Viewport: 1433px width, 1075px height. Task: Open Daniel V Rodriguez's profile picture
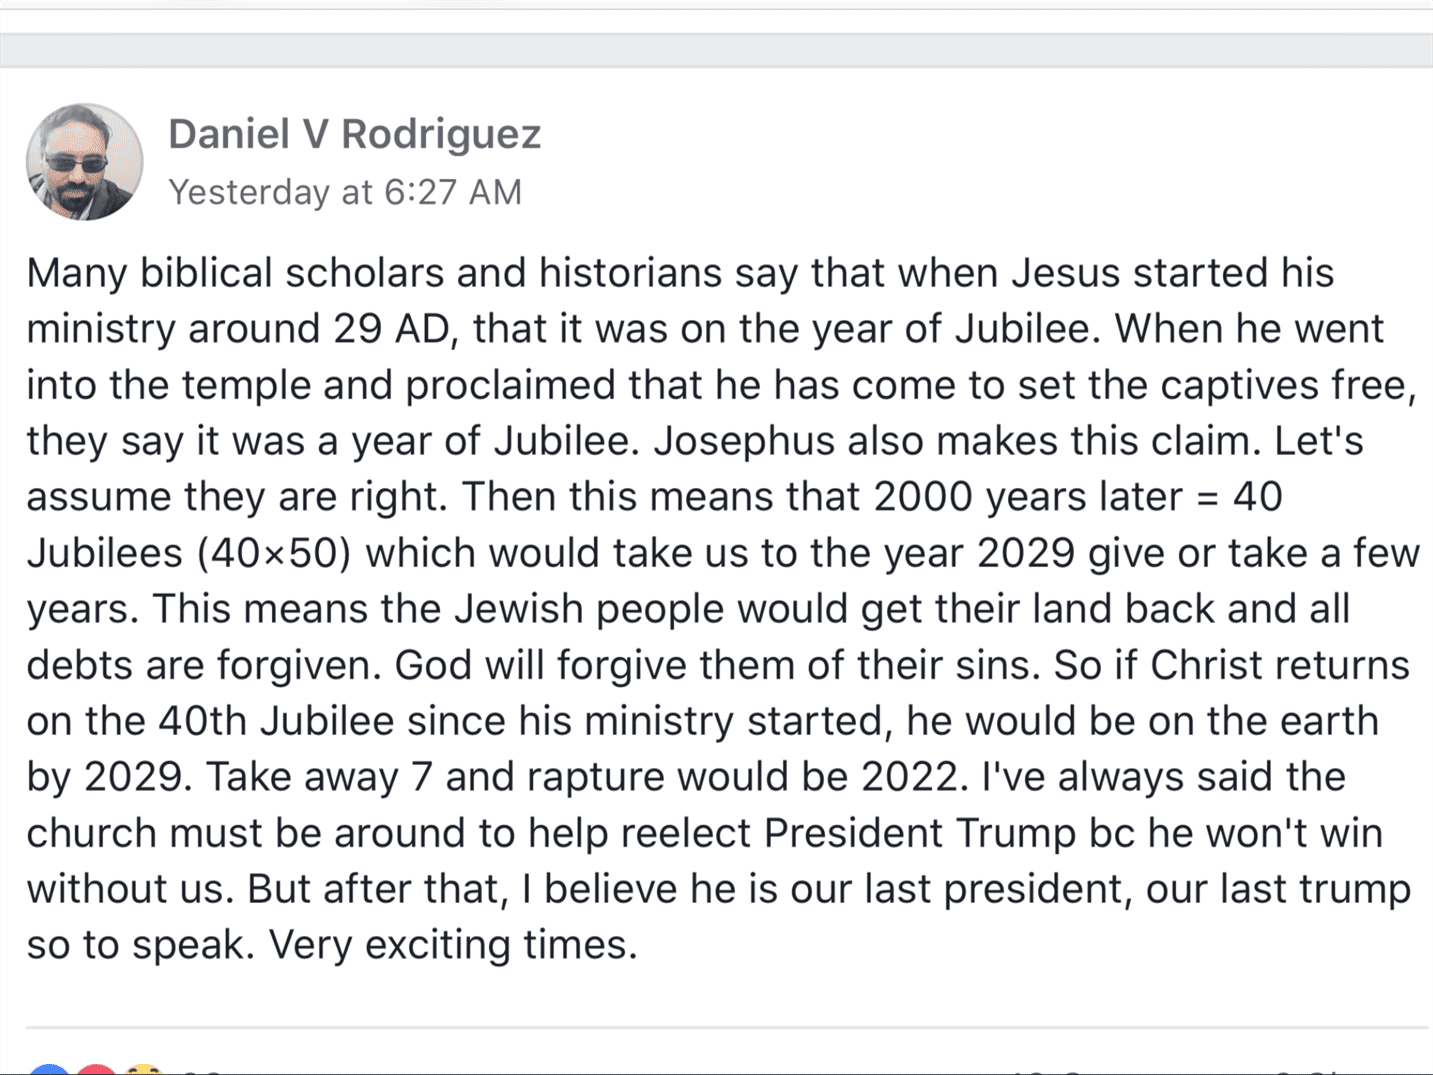pyautogui.click(x=84, y=161)
